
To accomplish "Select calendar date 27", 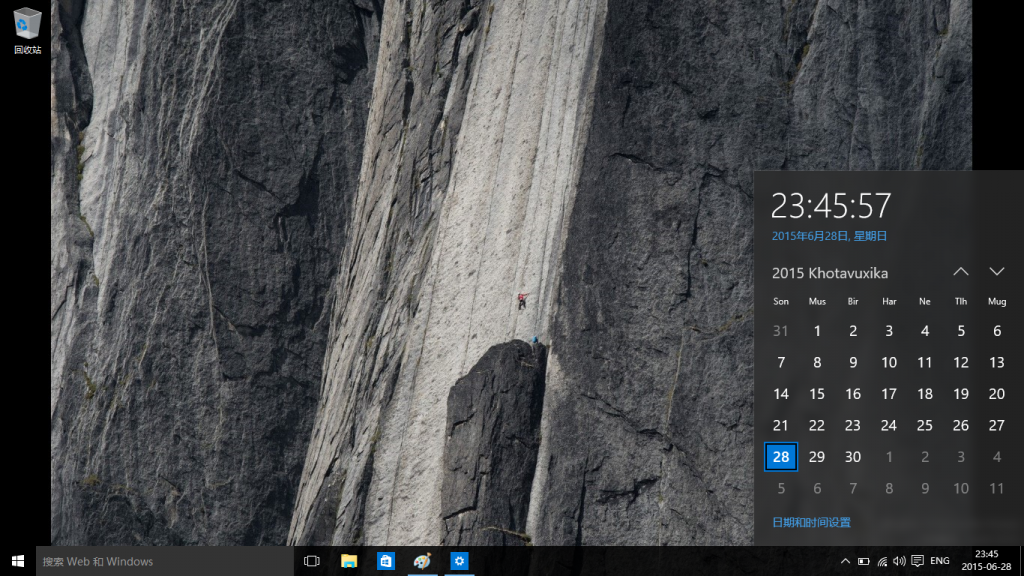I will (x=997, y=425).
